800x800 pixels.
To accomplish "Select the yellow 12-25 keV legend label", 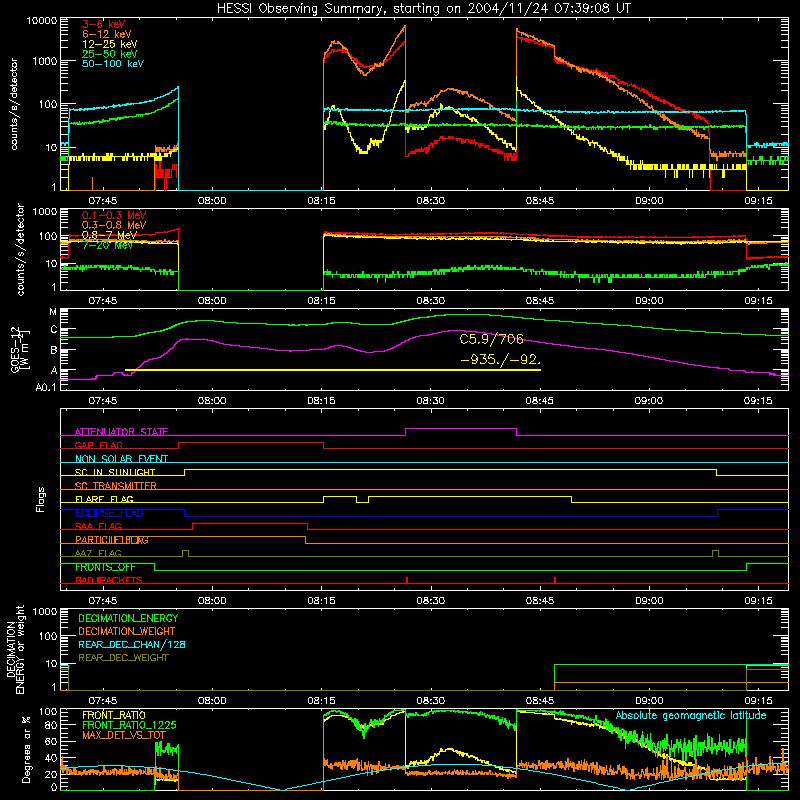I will pyautogui.click(x=110, y=44).
